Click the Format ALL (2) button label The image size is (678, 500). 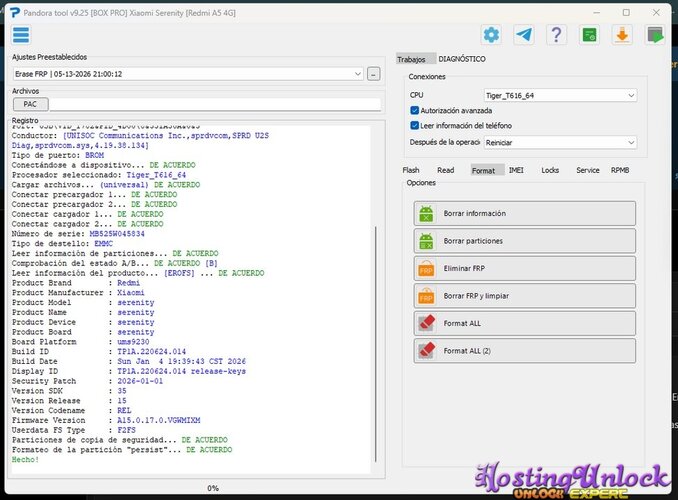pyautogui.click(x=467, y=351)
